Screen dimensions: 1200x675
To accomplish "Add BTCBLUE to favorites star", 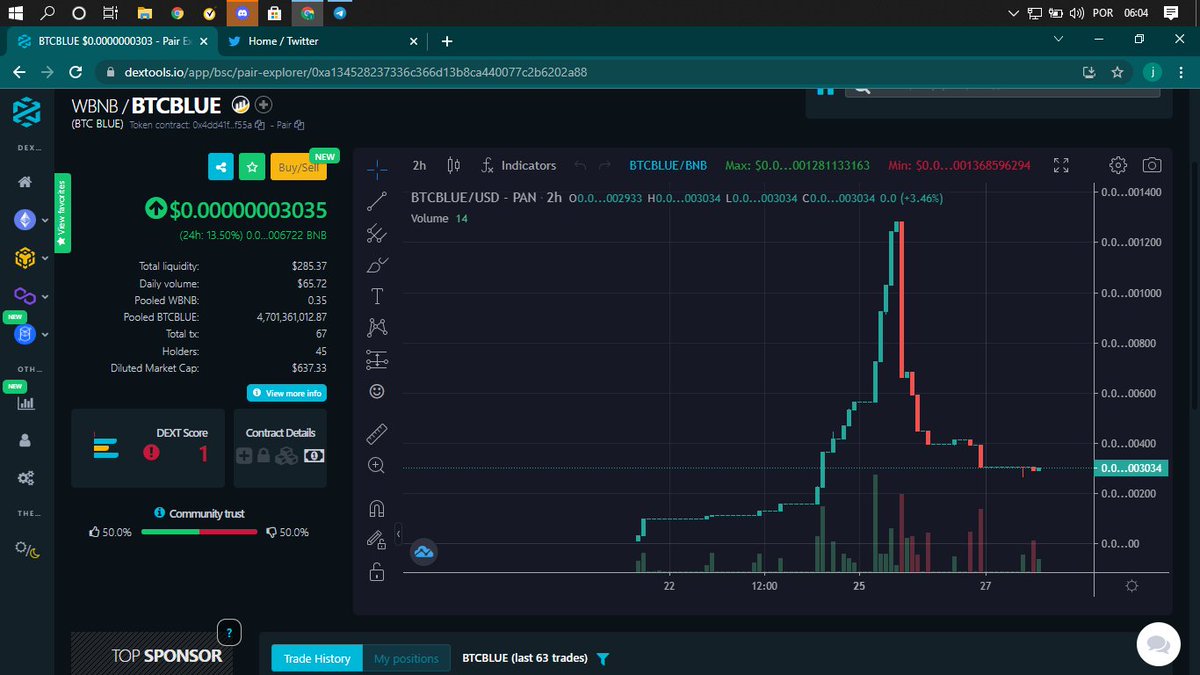I will pyautogui.click(x=253, y=167).
